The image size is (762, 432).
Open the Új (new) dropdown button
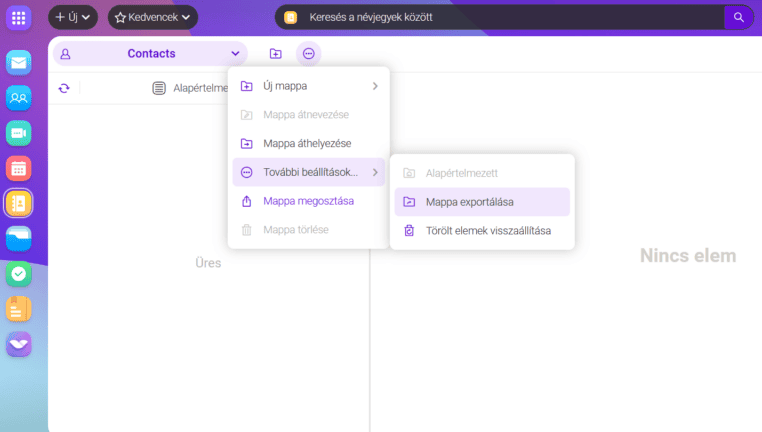click(74, 17)
